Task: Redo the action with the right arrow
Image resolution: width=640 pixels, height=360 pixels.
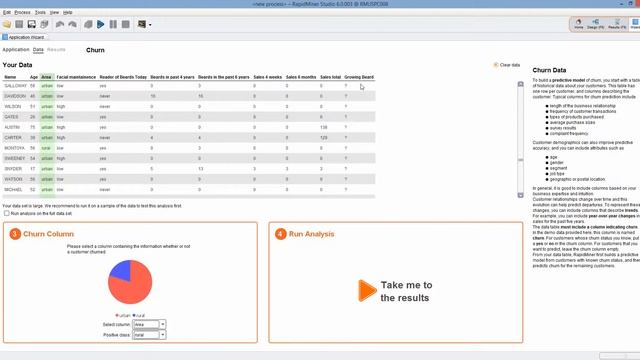Action: pos(73,24)
